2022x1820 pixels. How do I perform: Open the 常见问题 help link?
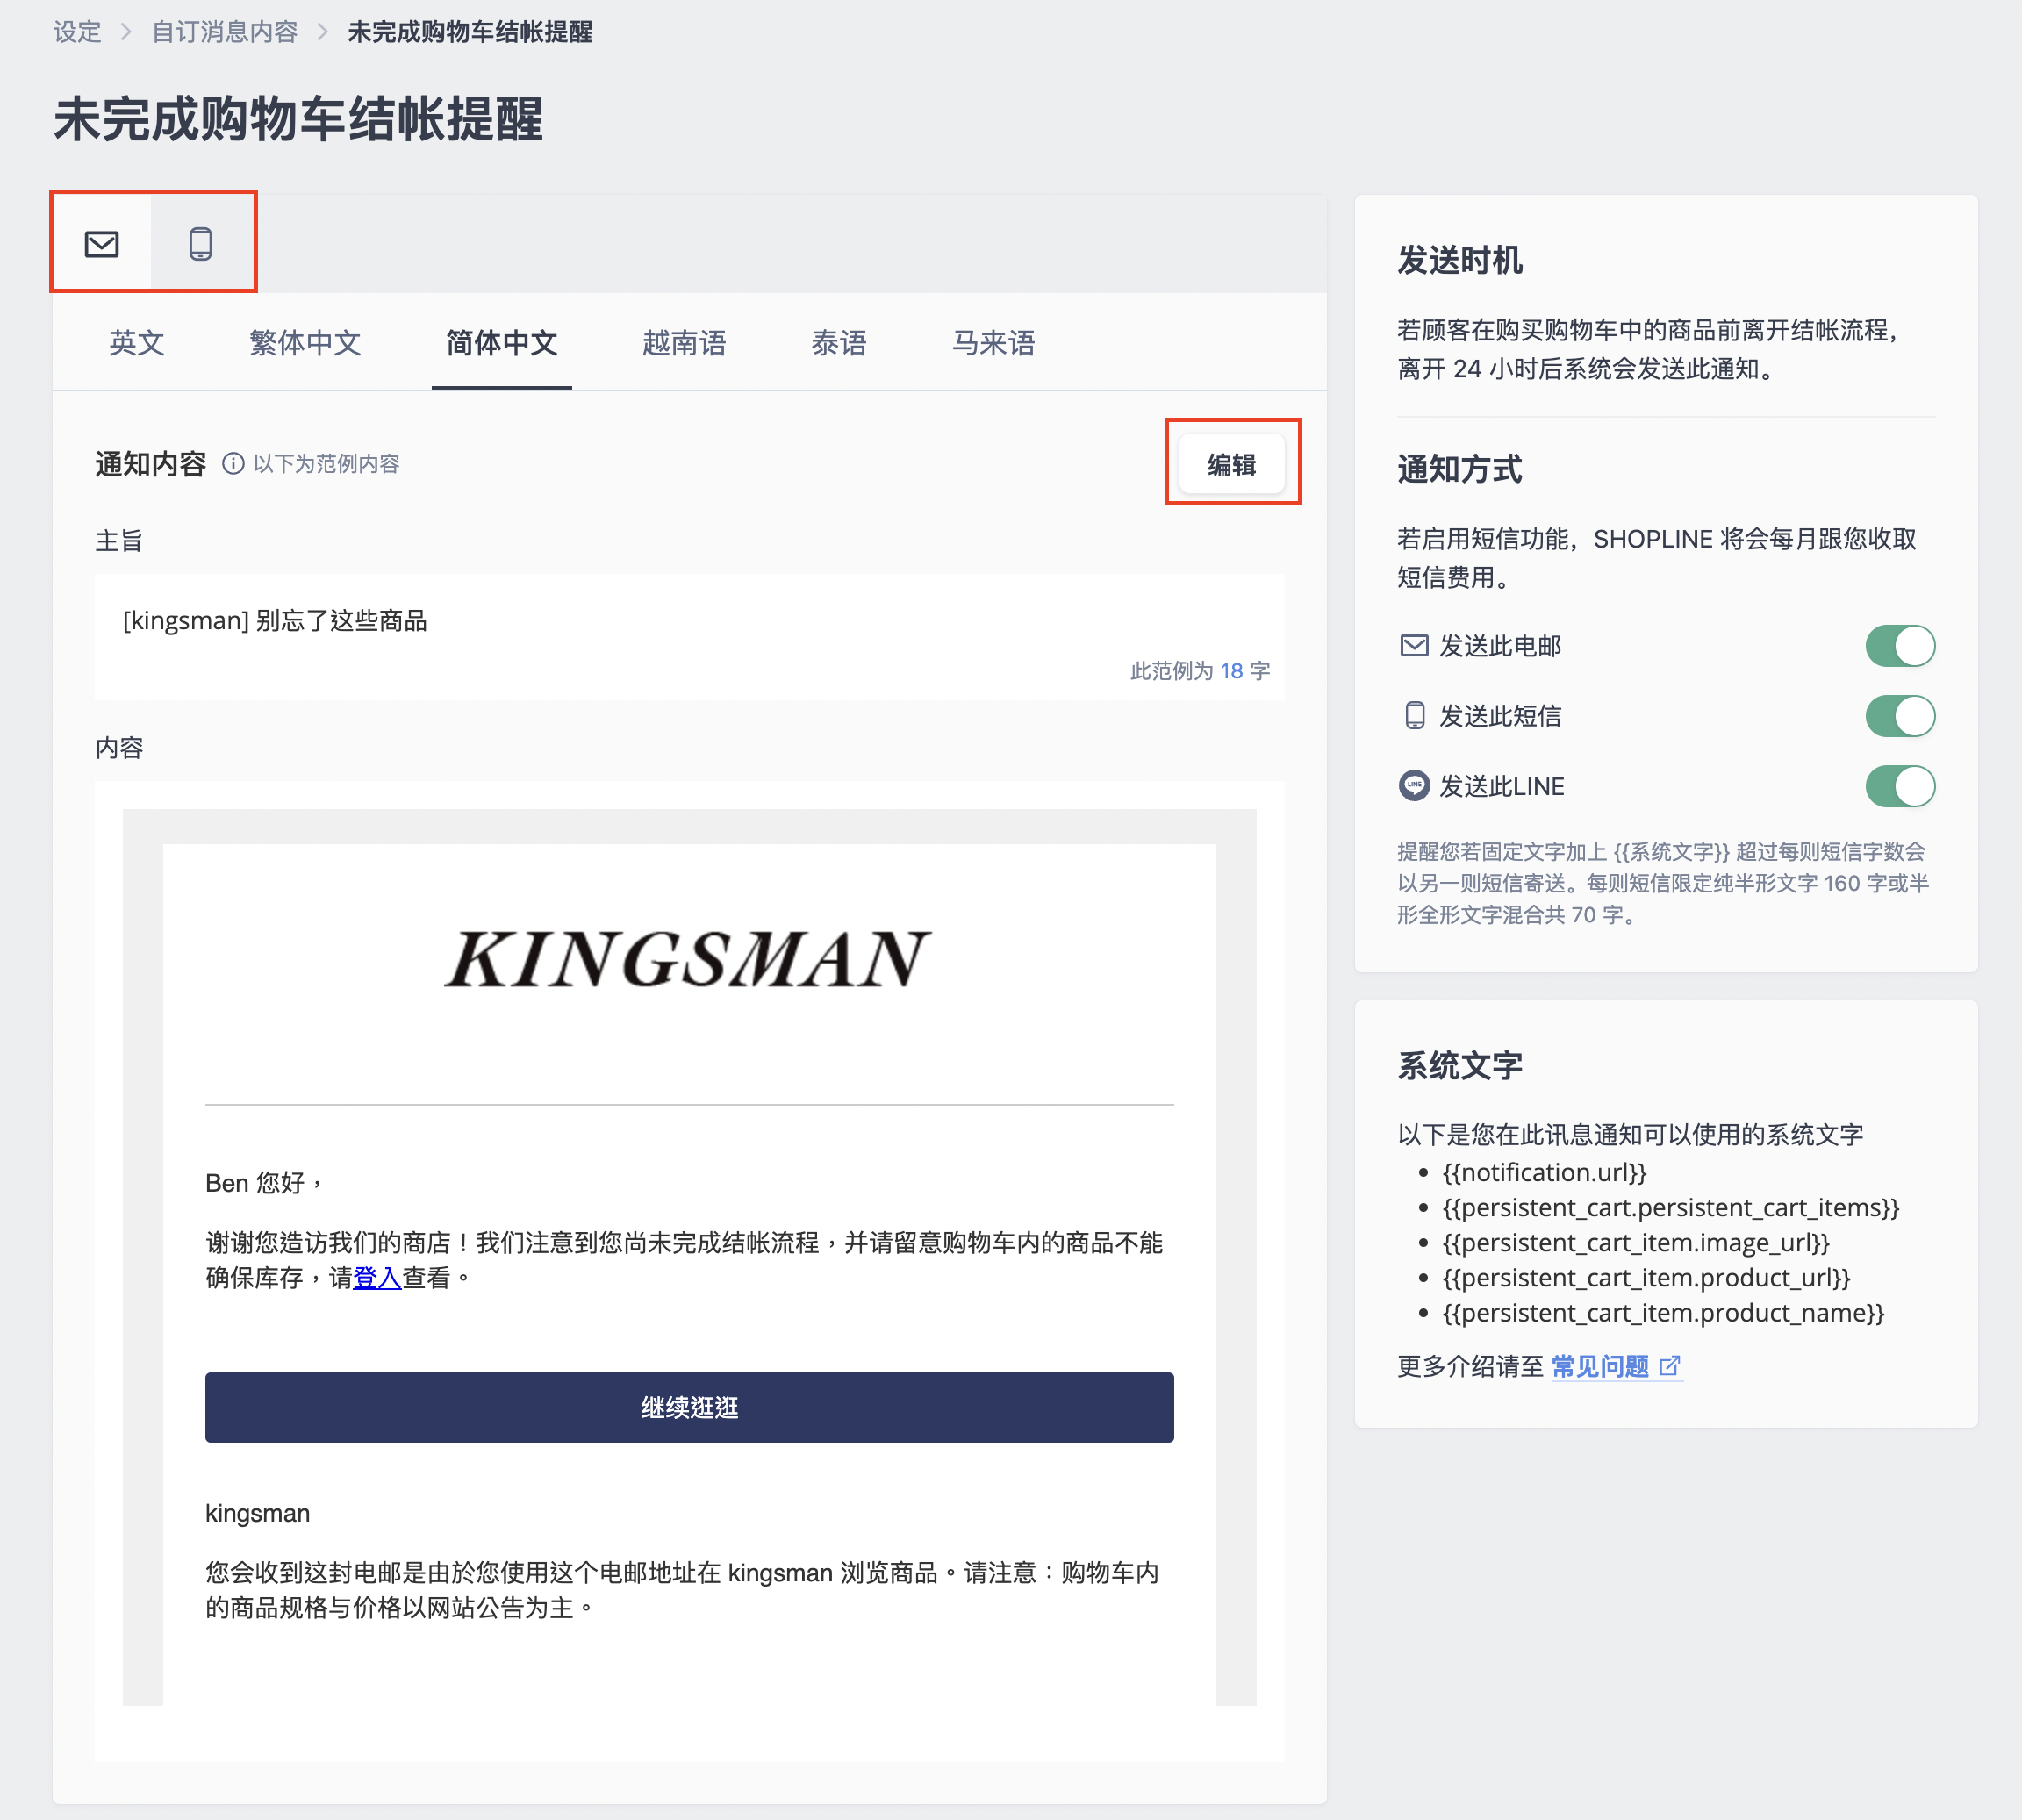1600,1366
